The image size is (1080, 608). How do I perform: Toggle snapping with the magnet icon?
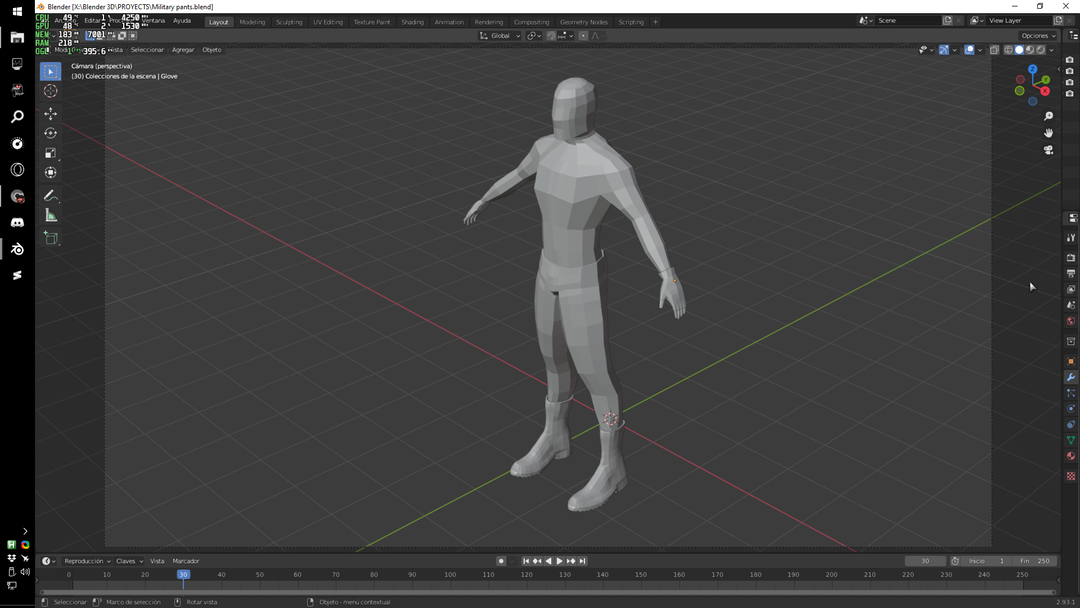click(x=551, y=35)
